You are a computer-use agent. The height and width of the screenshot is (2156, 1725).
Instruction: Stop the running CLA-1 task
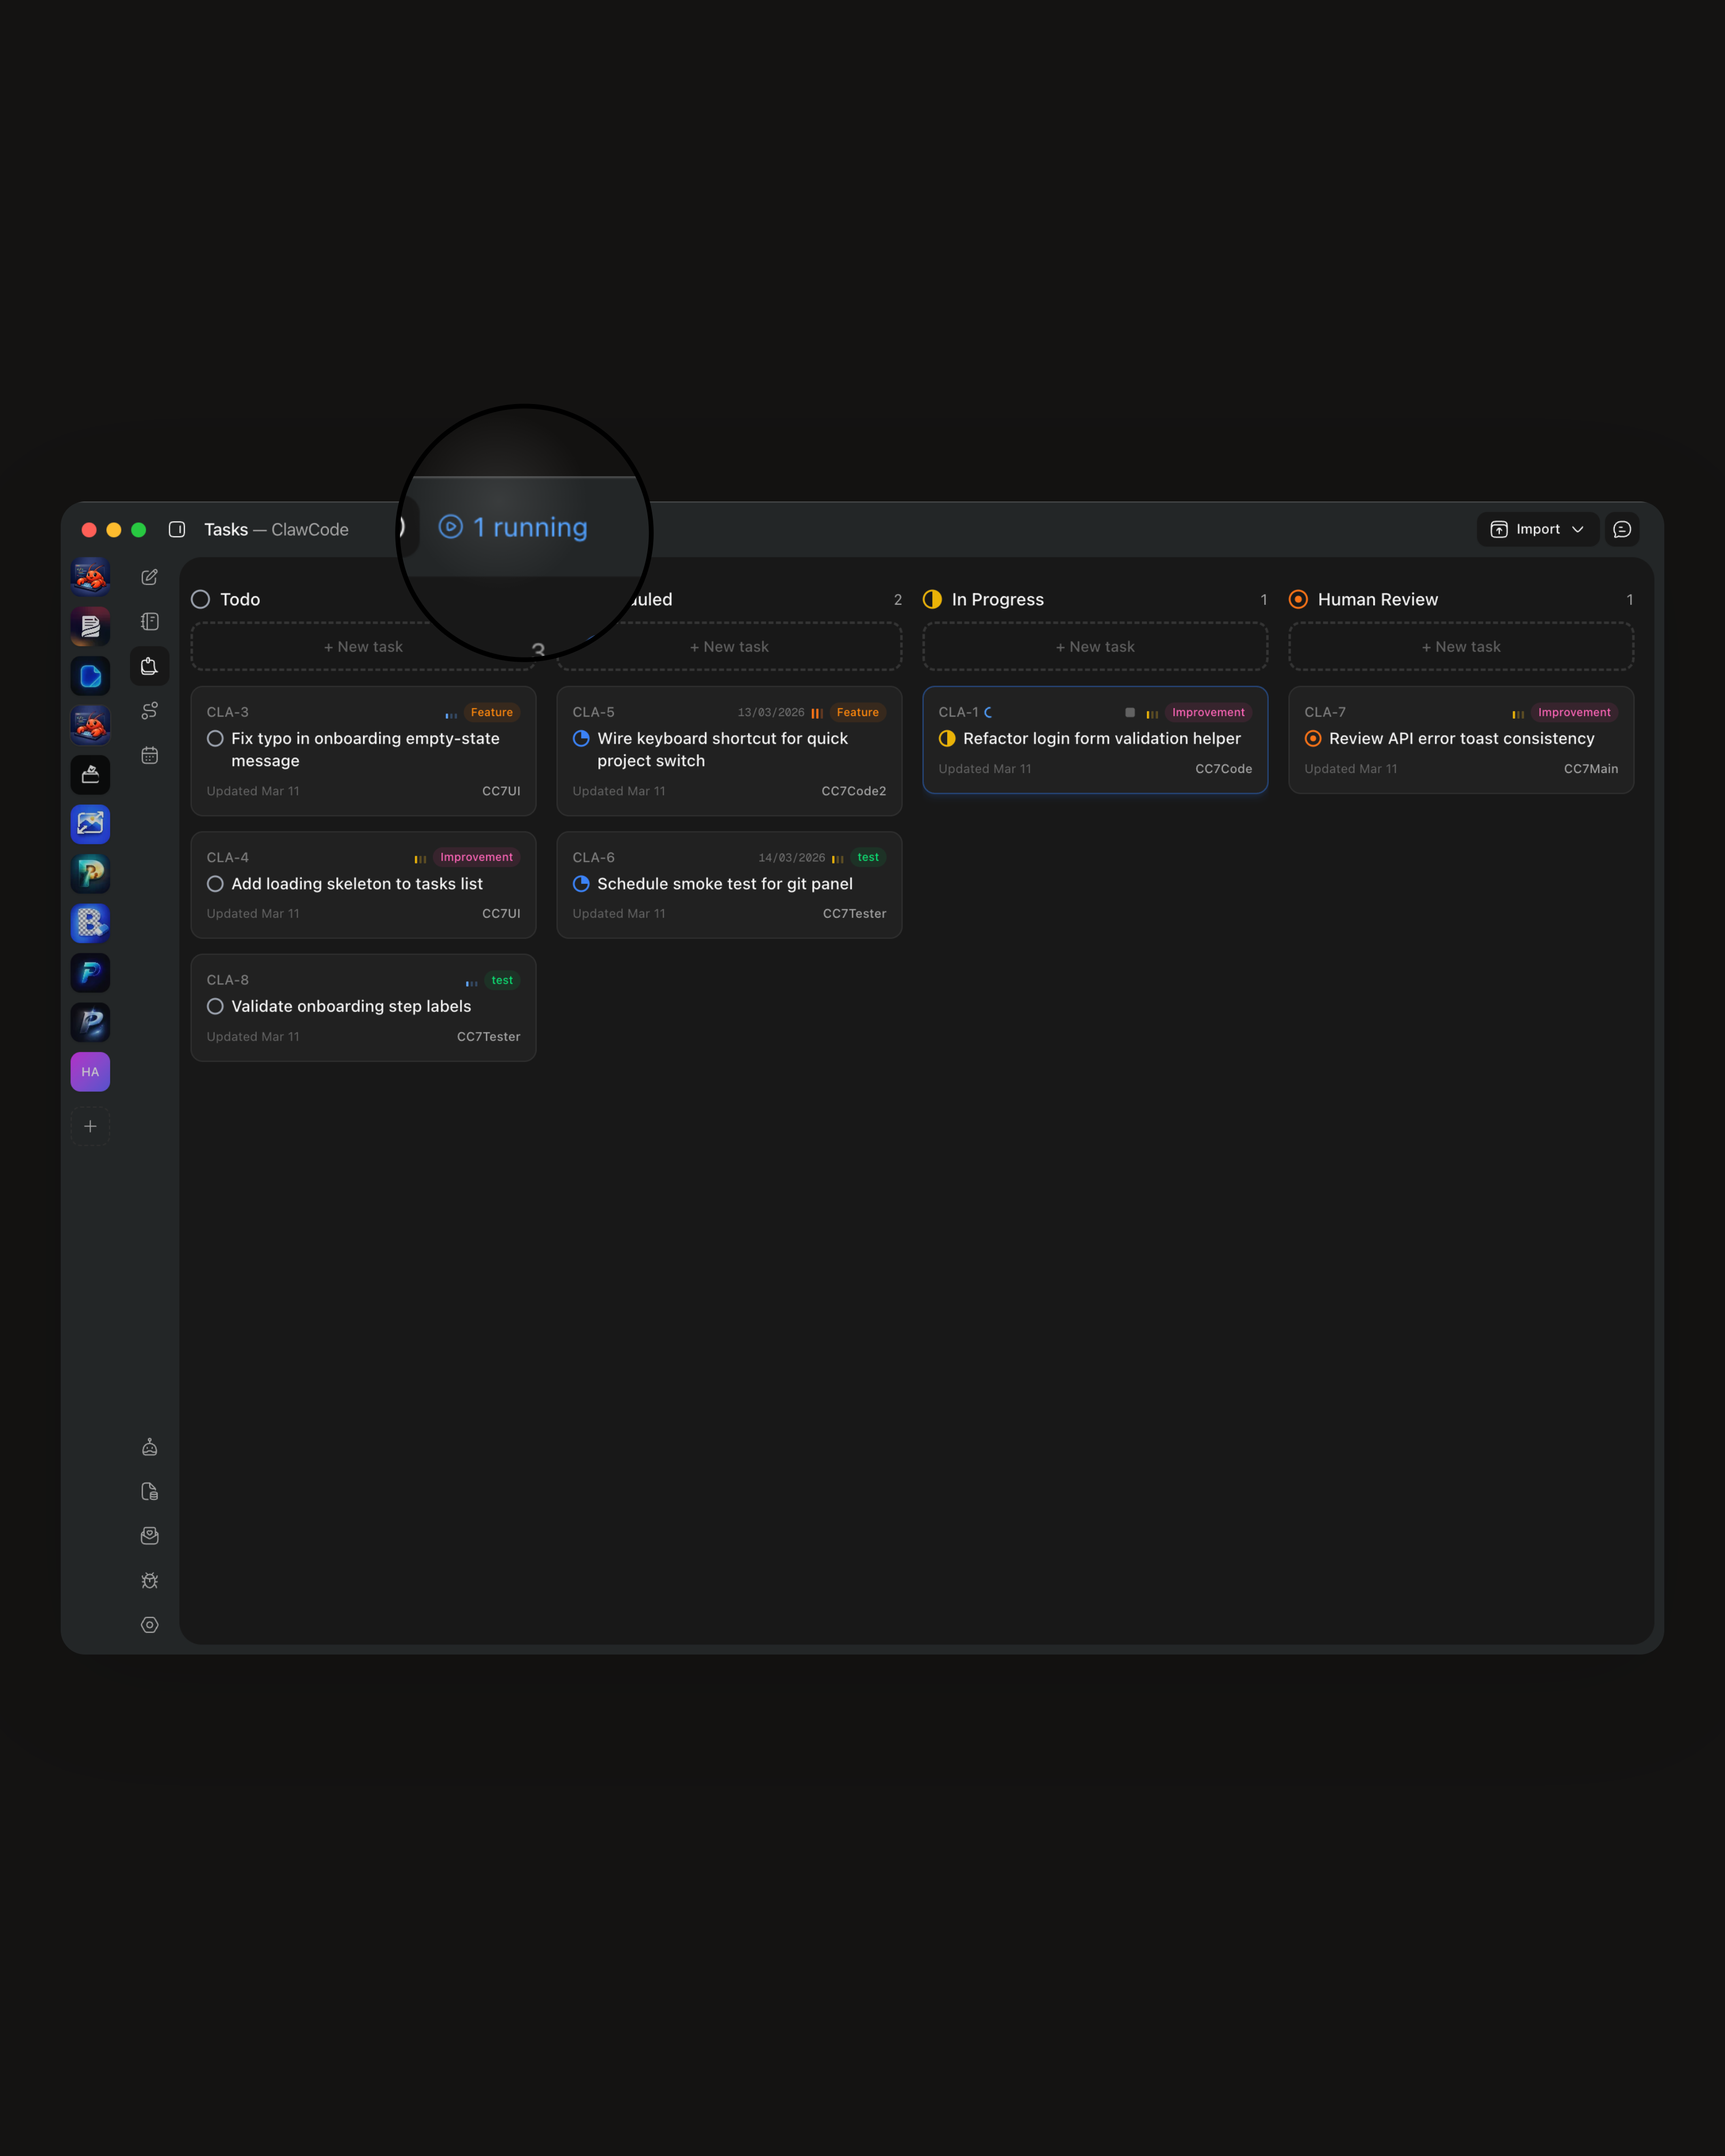(x=1129, y=712)
